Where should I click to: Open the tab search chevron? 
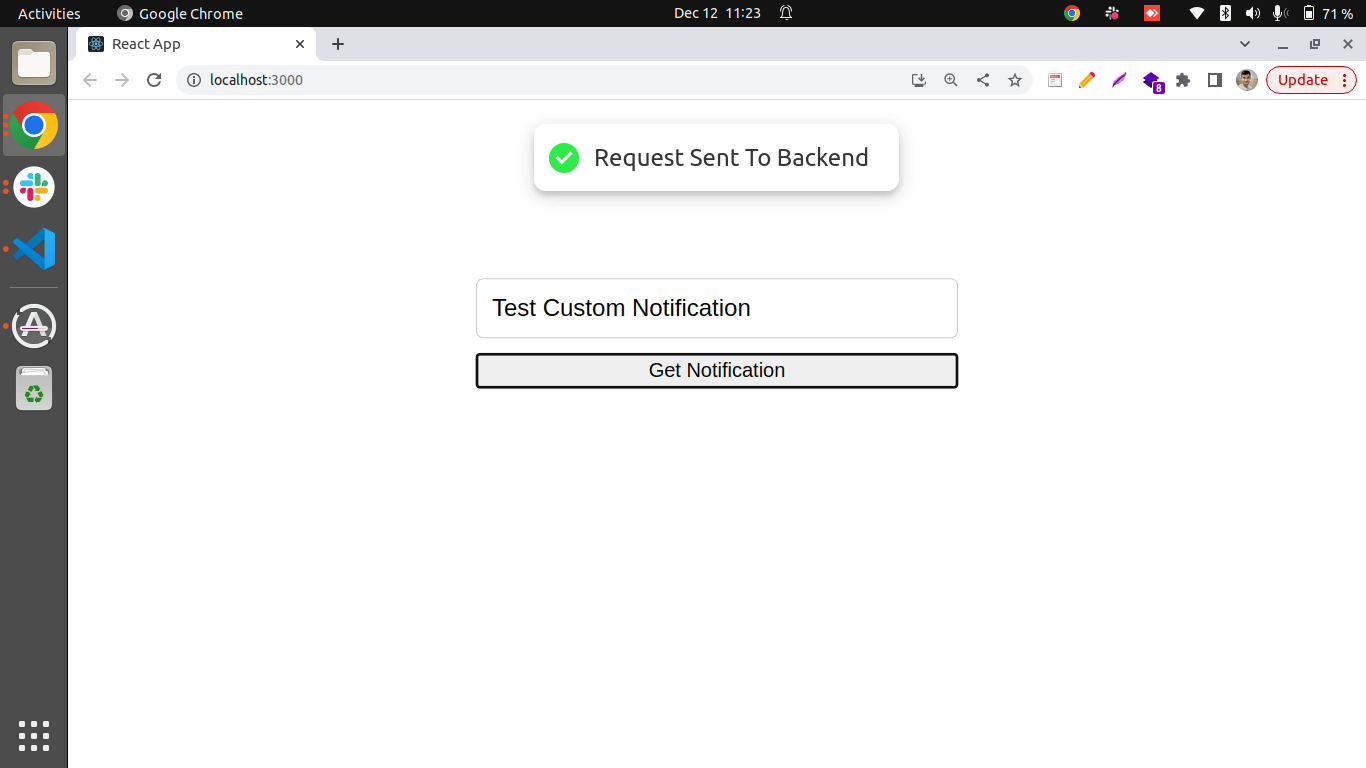click(x=1245, y=44)
